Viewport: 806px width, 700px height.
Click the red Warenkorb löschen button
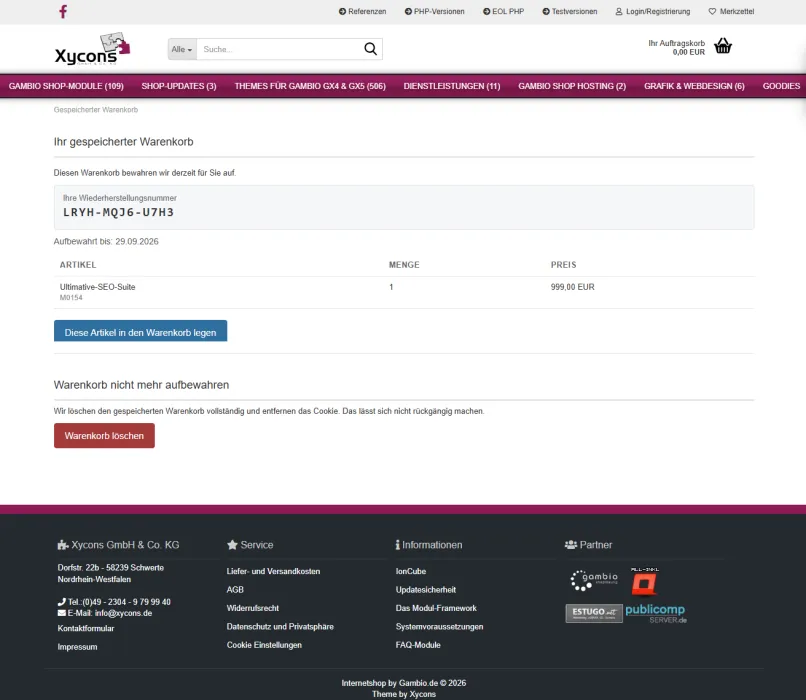click(x=104, y=435)
